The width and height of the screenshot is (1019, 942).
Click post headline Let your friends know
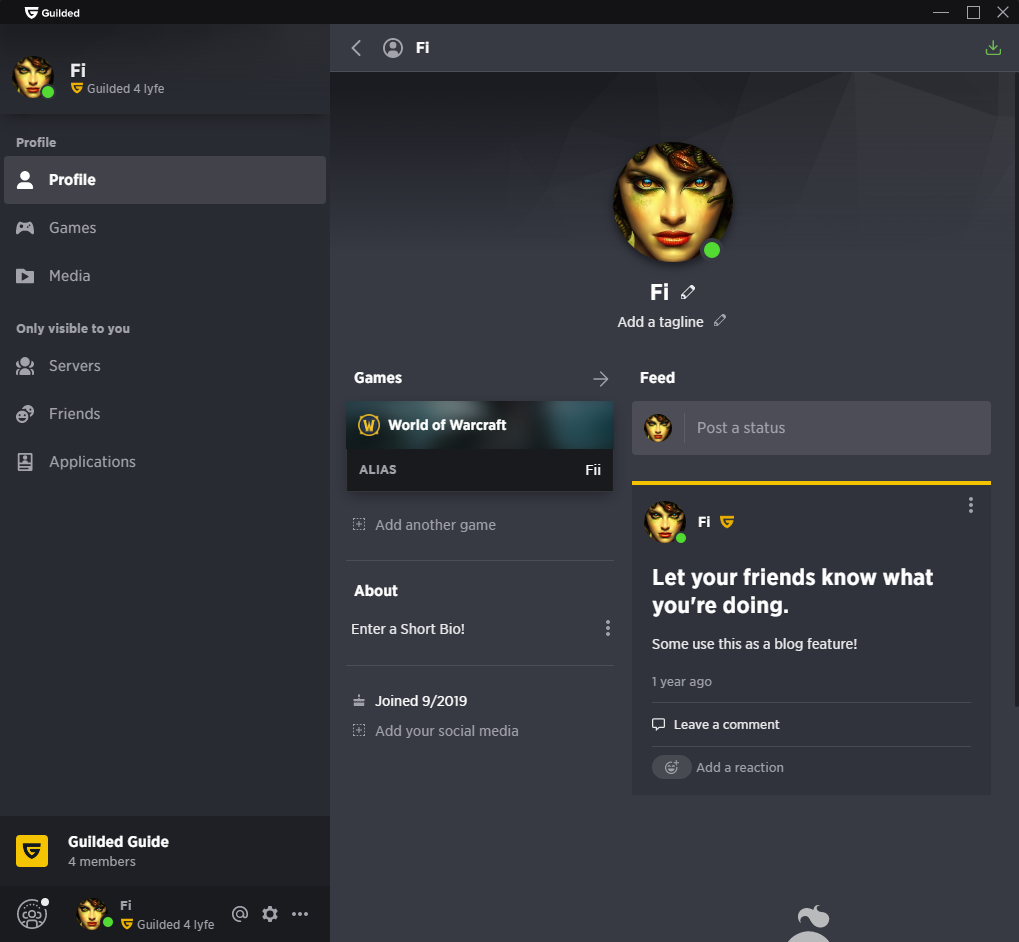click(792, 591)
